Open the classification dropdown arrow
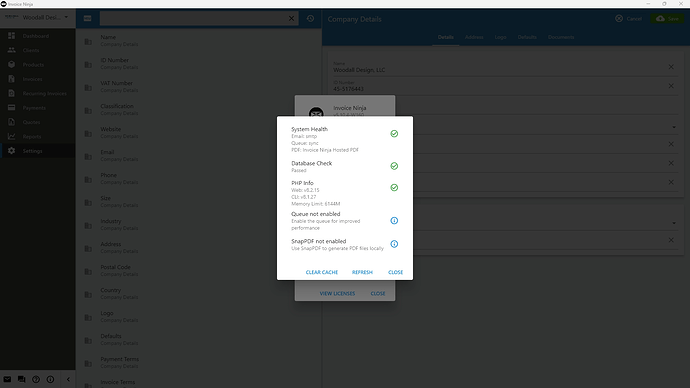This screenshot has width=690, height=388. (x=674, y=127)
